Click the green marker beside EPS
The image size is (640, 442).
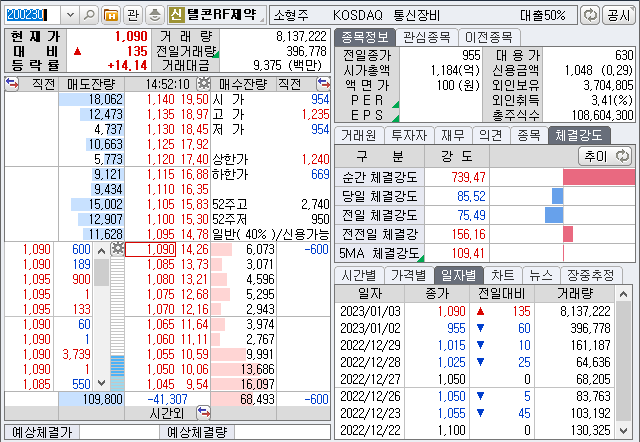pyautogui.click(x=396, y=119)
